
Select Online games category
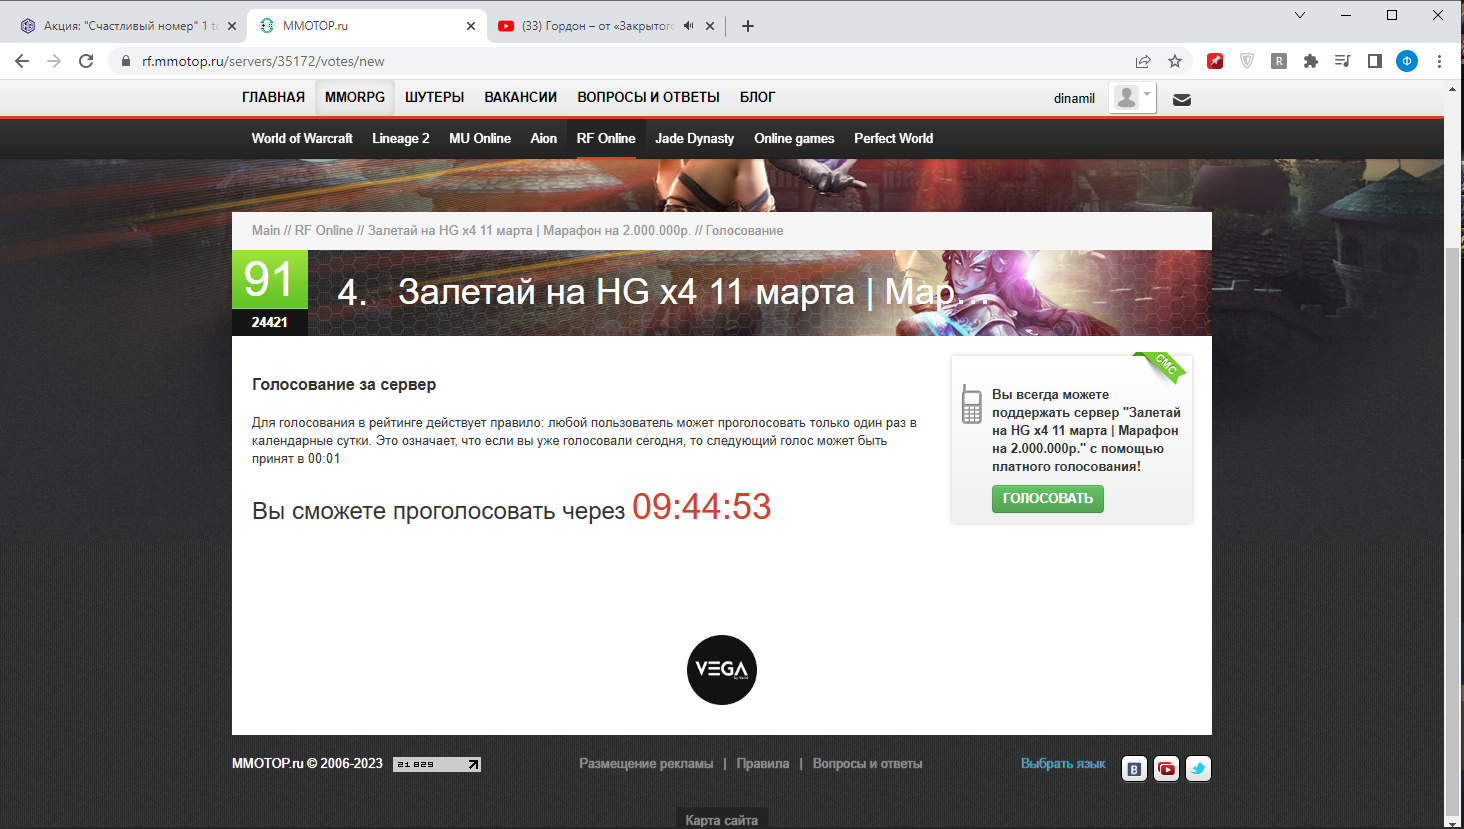[794, 139]
